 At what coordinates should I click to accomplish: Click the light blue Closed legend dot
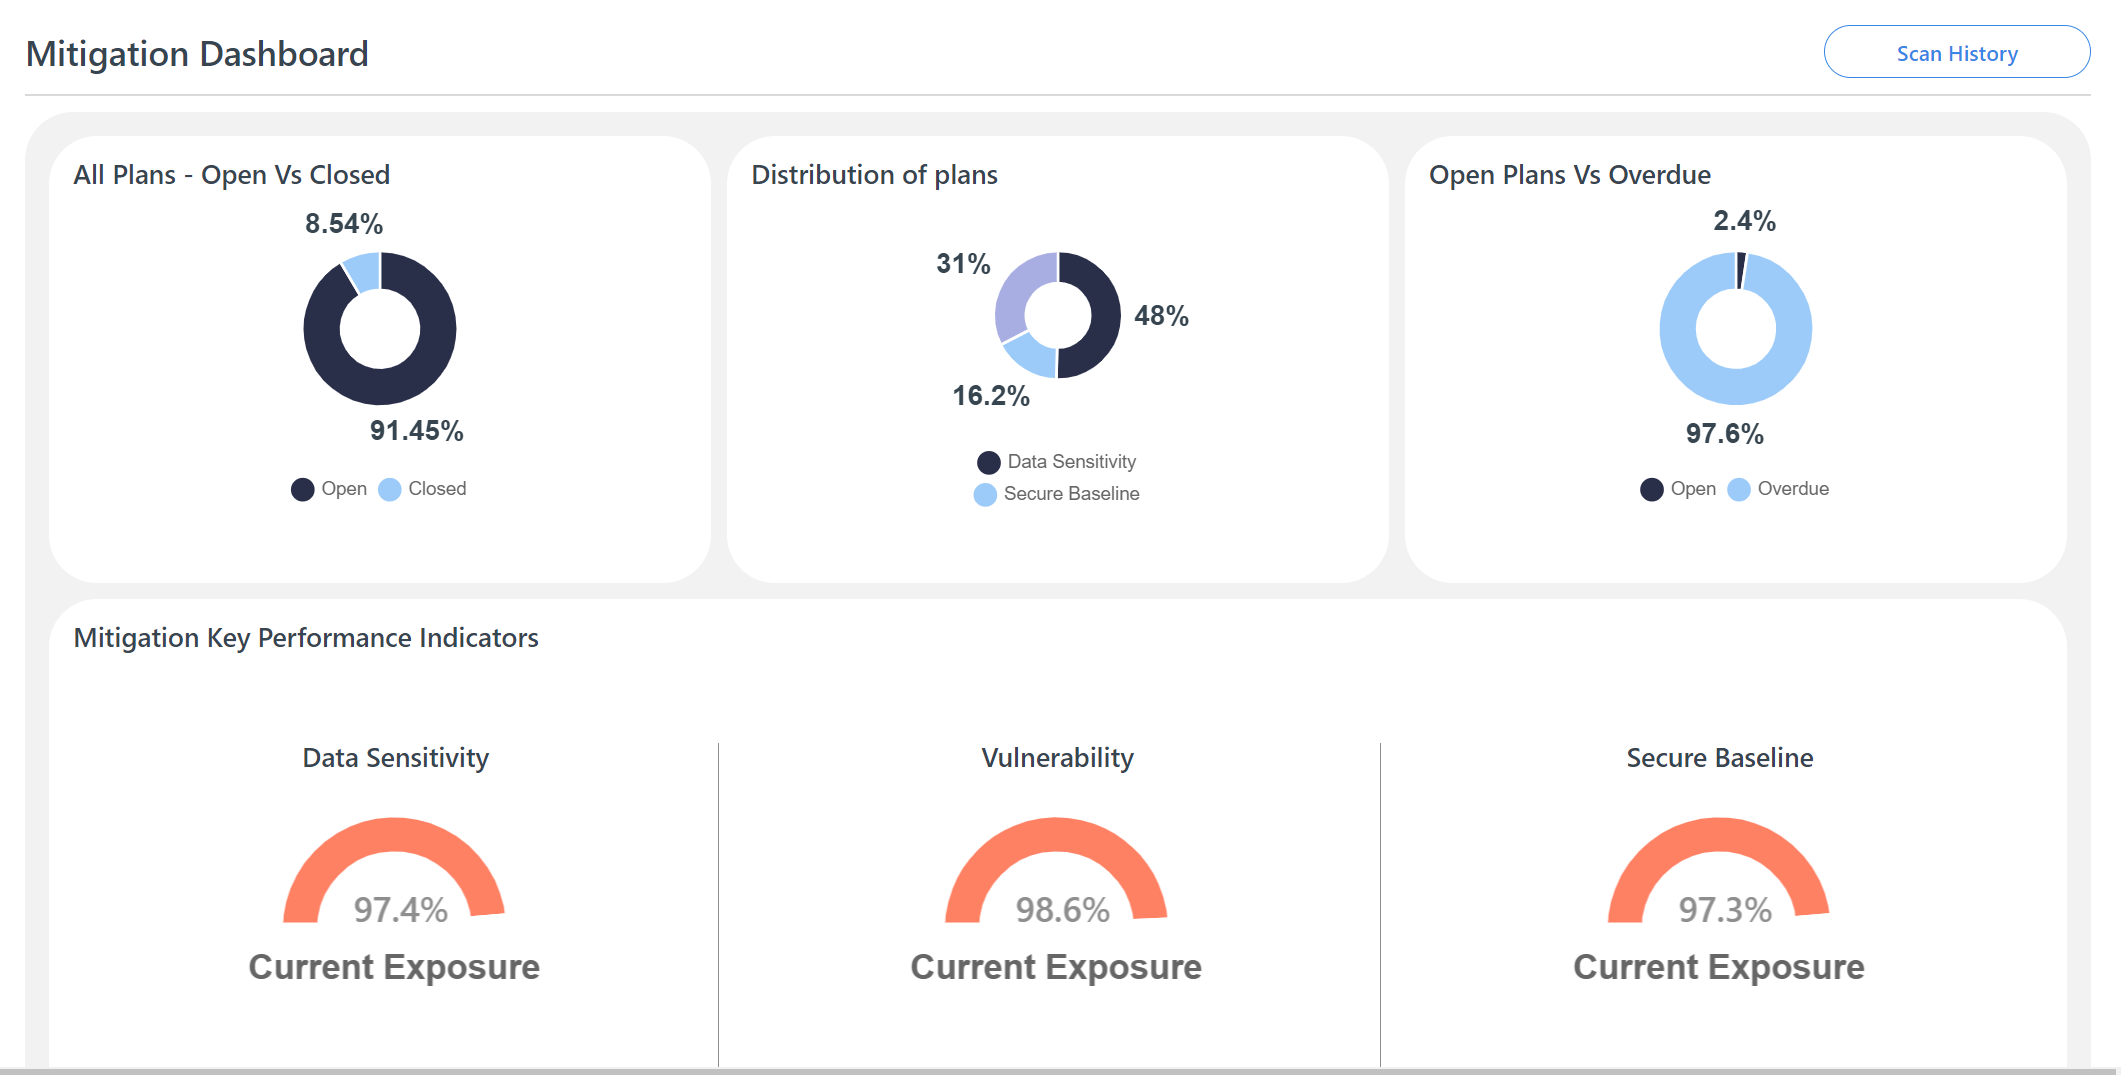[390, 489]
